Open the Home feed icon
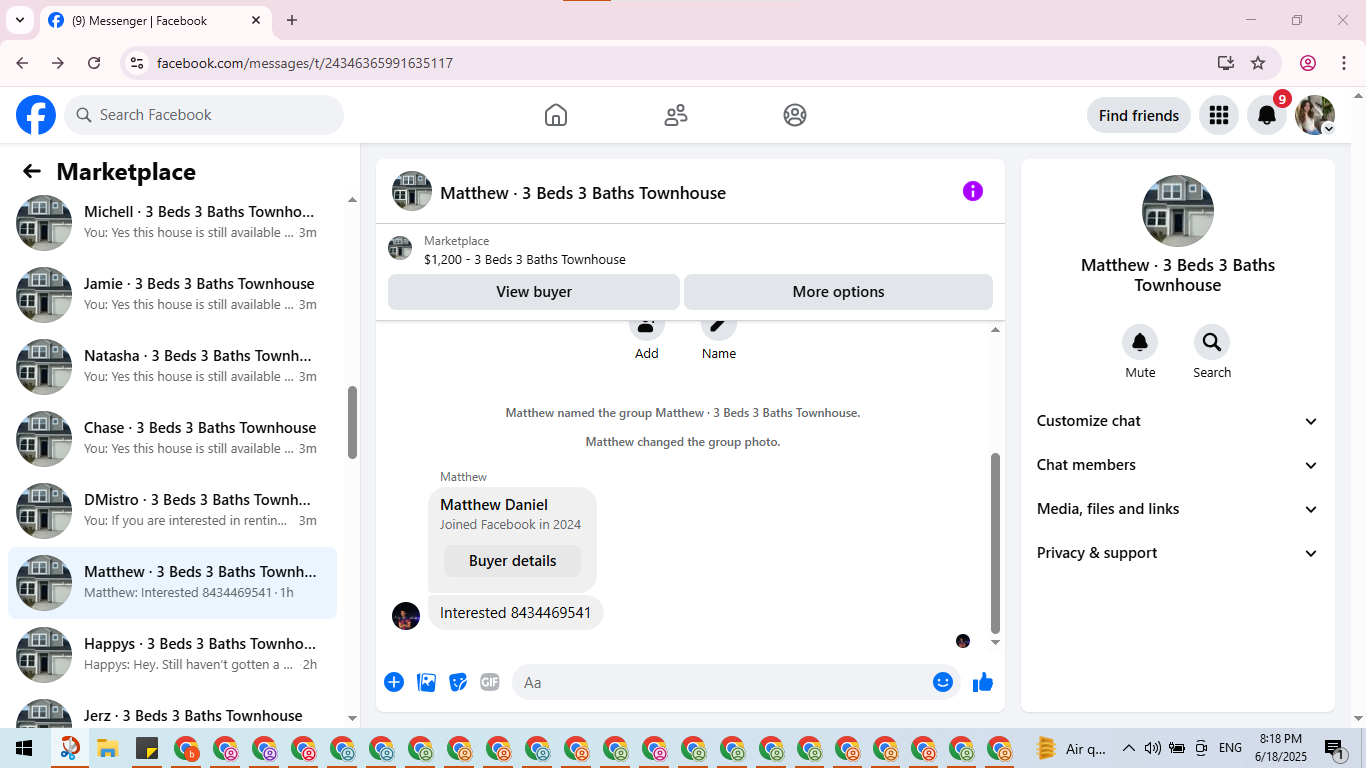This screenshot has width=1366, height=768. pyautogui.click(x=556, y=115)
